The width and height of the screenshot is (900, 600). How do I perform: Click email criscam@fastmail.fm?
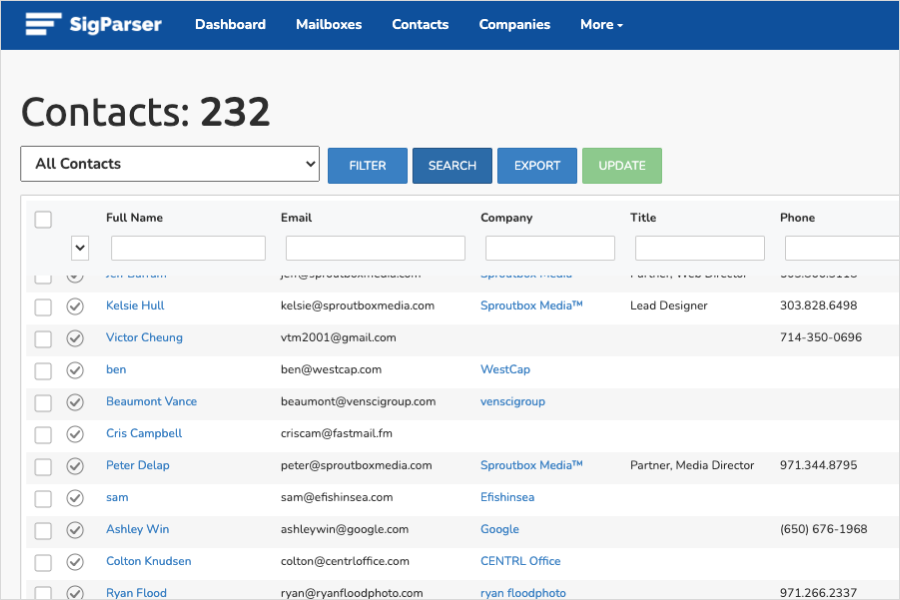click(336, 433)
